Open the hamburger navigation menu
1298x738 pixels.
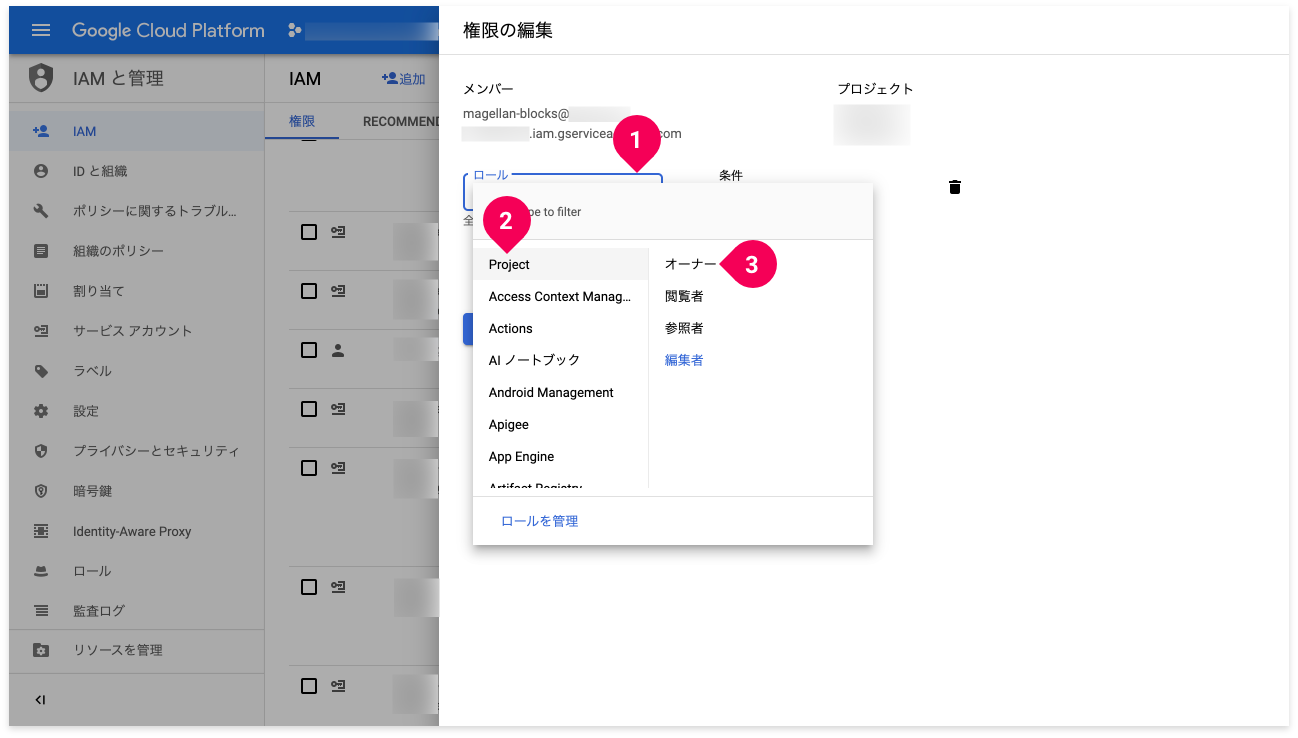(41, 30)
